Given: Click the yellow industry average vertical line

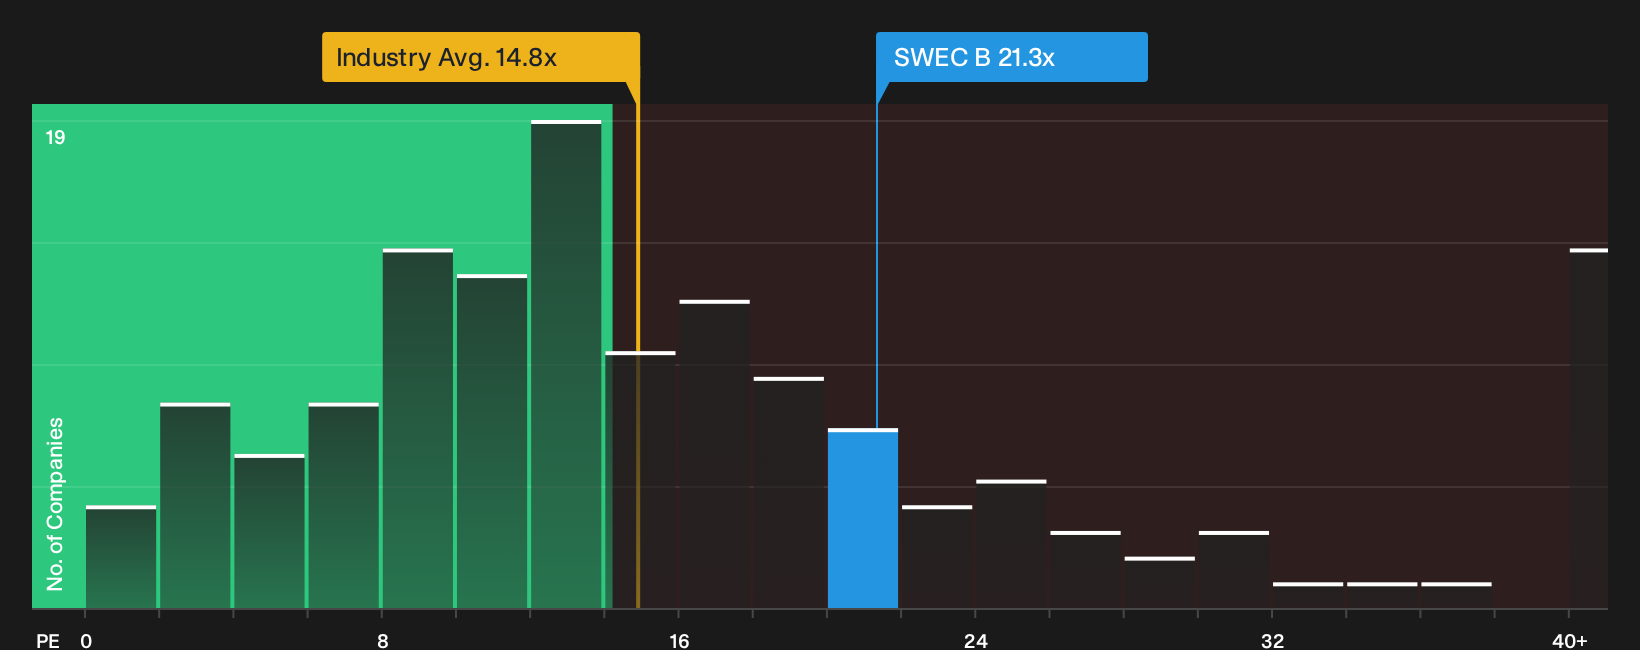Looking at the screenshot, I should (638, 345).
